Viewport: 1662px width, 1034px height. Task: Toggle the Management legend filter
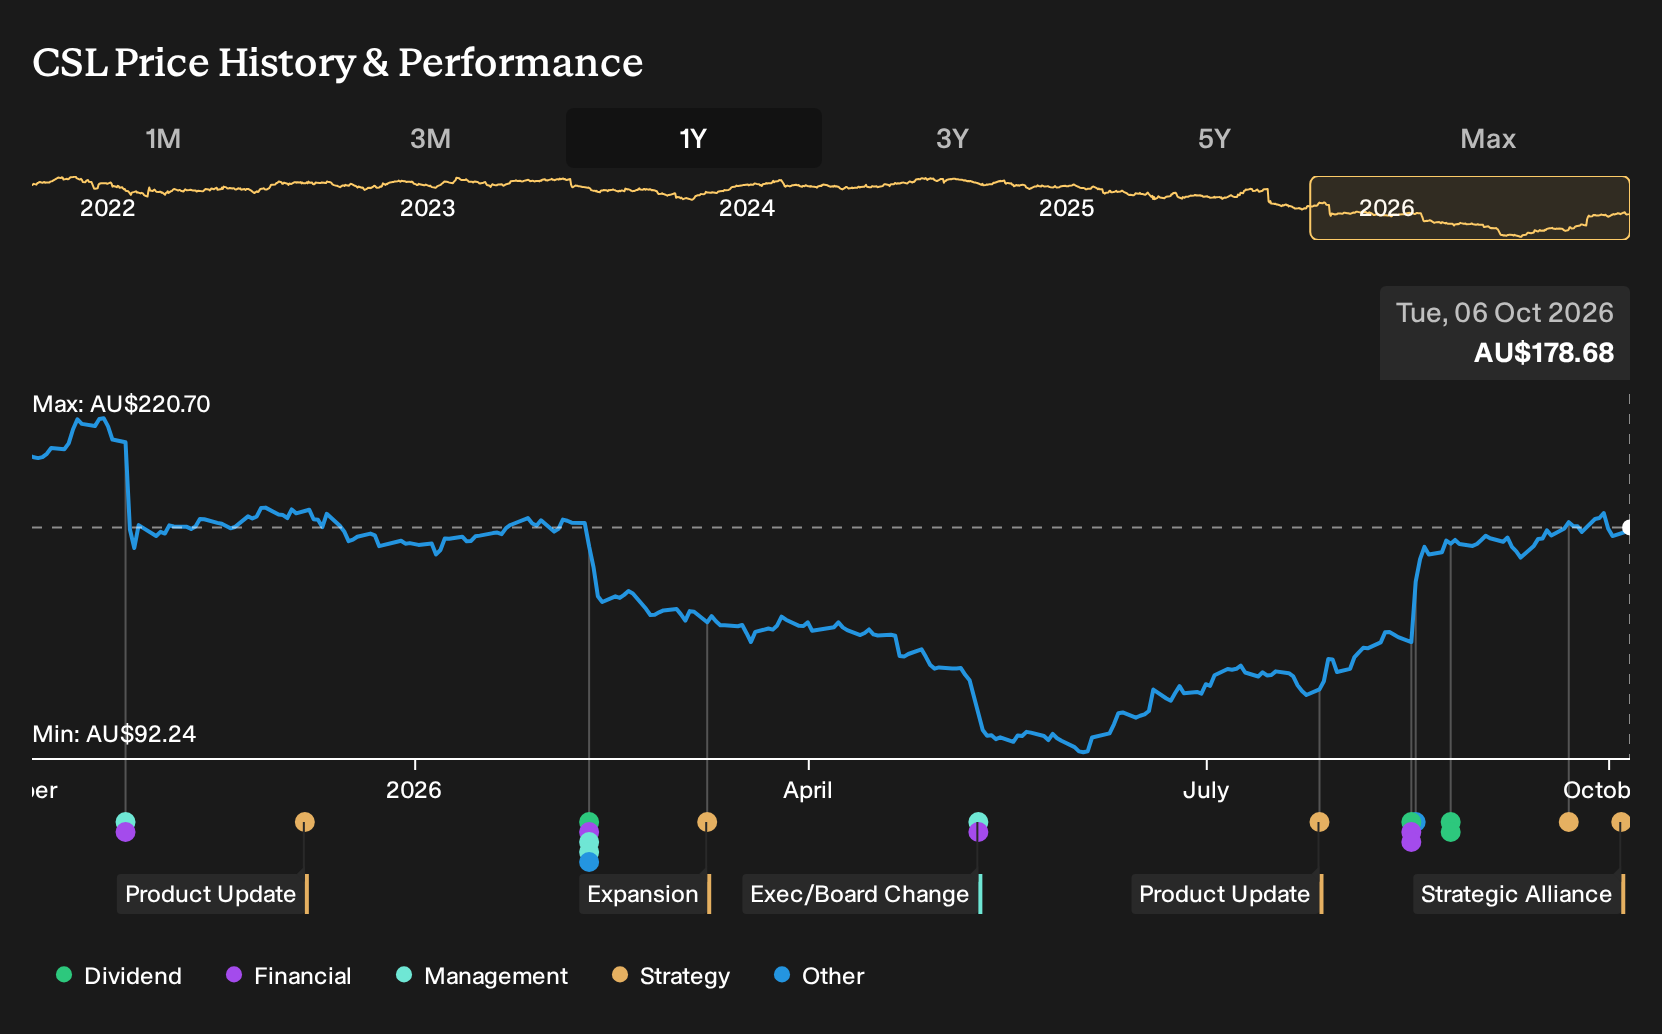(482, 976)
